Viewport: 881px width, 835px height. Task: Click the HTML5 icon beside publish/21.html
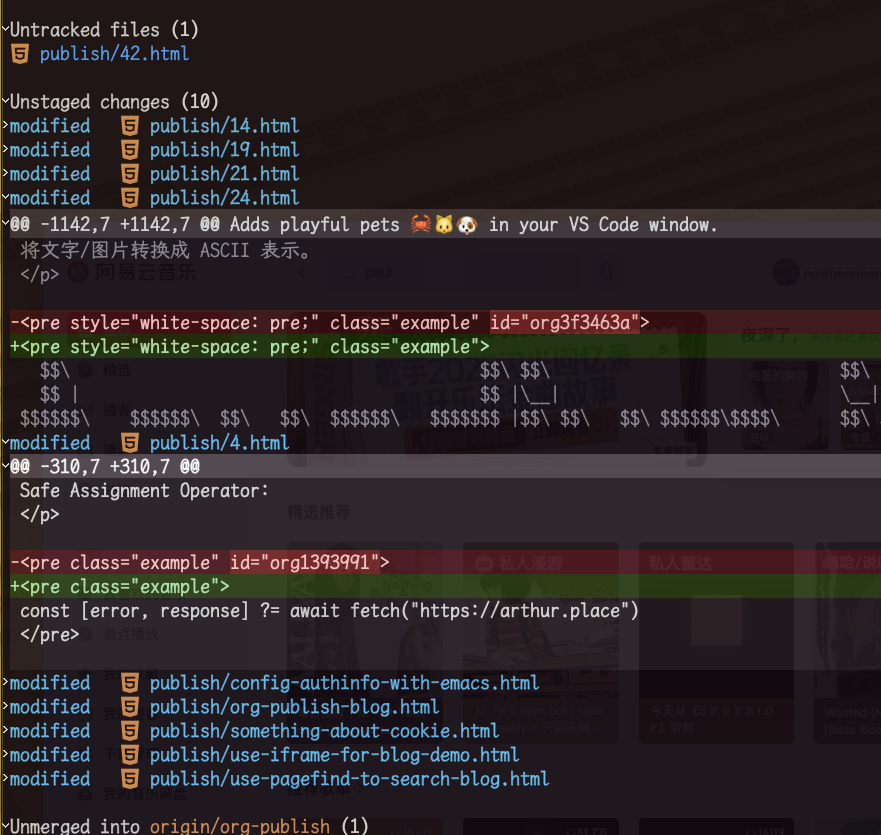pos(129,174)
